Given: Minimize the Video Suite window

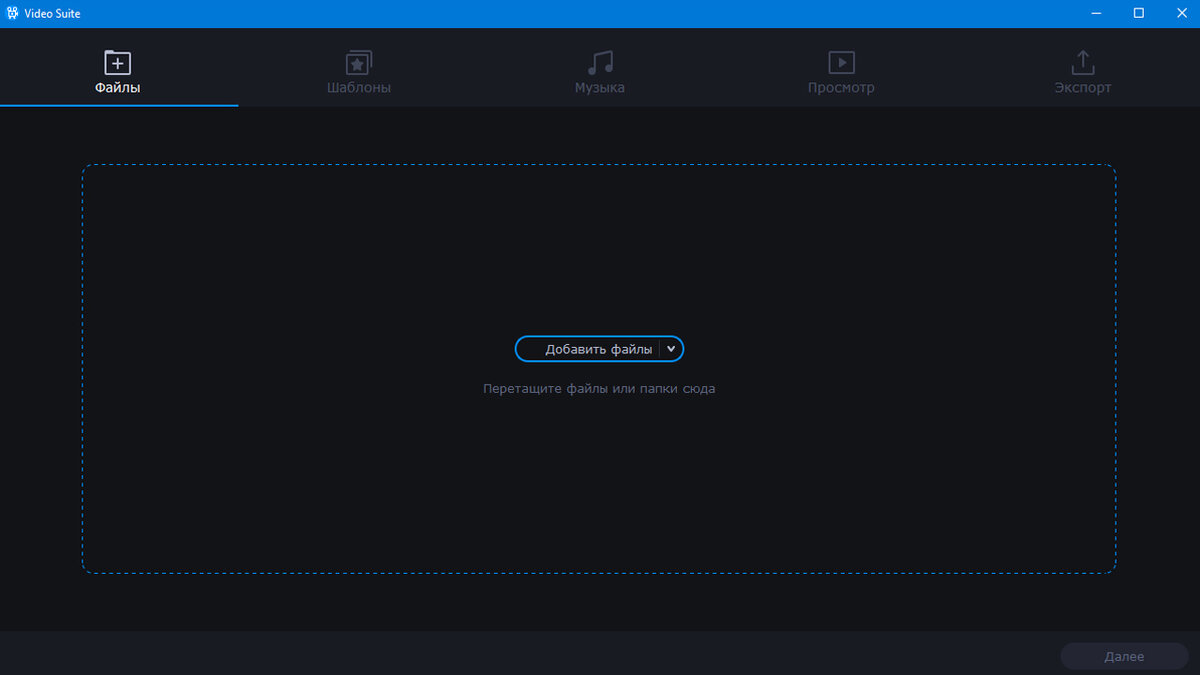Looking at the screenshot, I should [x=1096, y=13].
